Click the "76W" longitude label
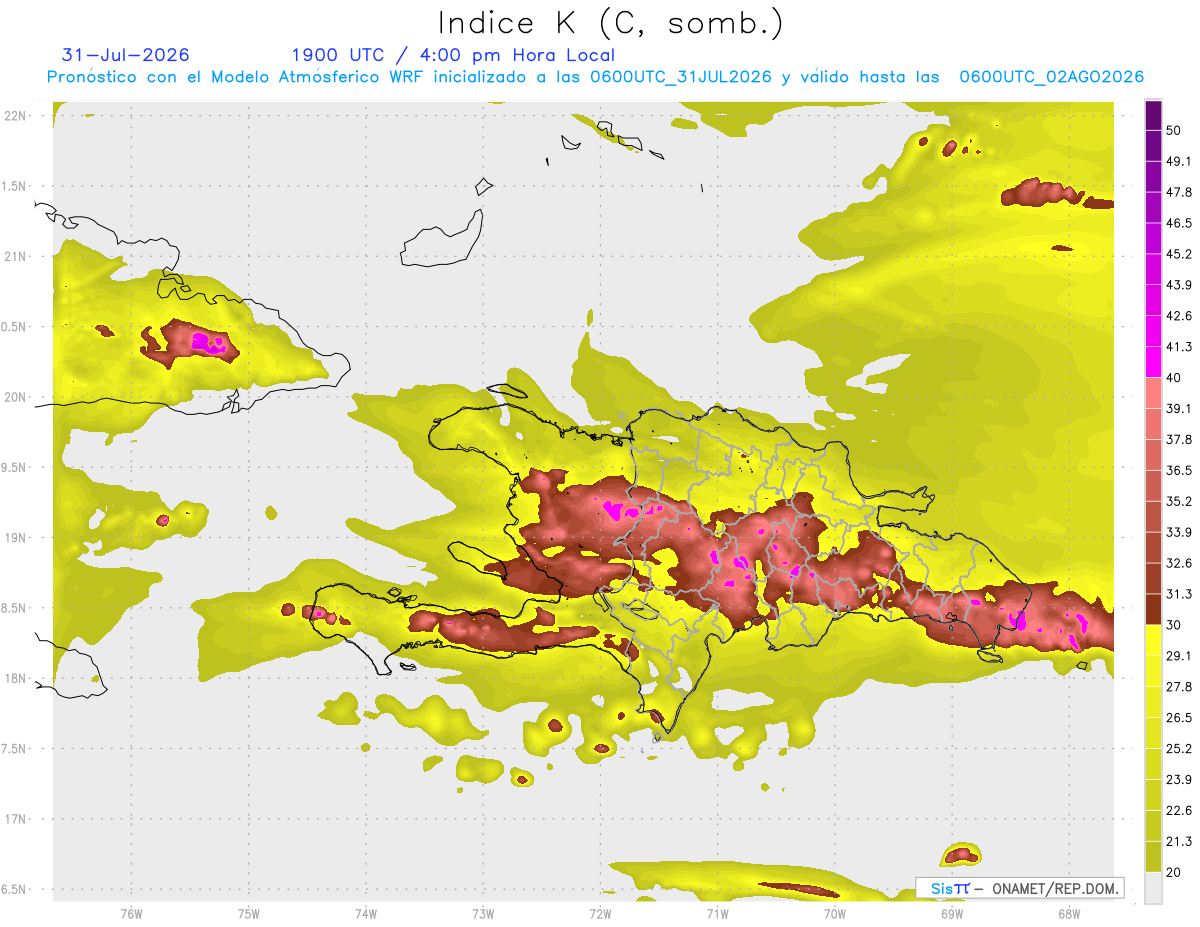The height and width of the screenshot is (927, 1200). coord(131,913)
